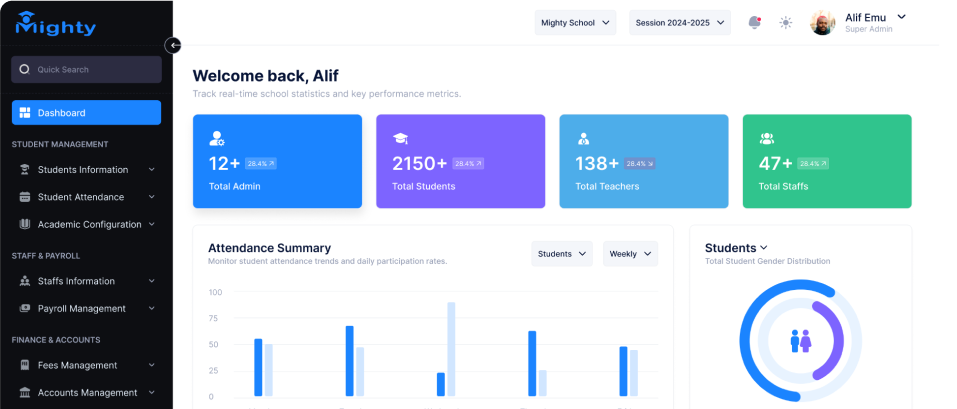Click the Total Admin card icon

coord(217,139)
